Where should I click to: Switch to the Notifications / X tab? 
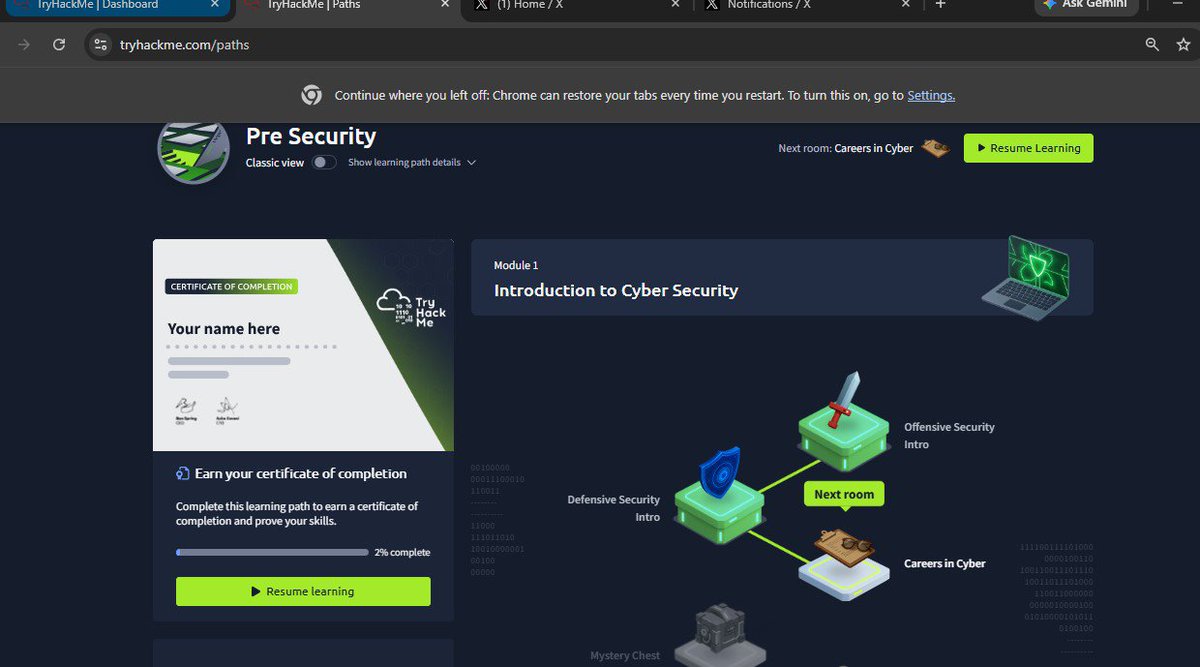[808, 5]
